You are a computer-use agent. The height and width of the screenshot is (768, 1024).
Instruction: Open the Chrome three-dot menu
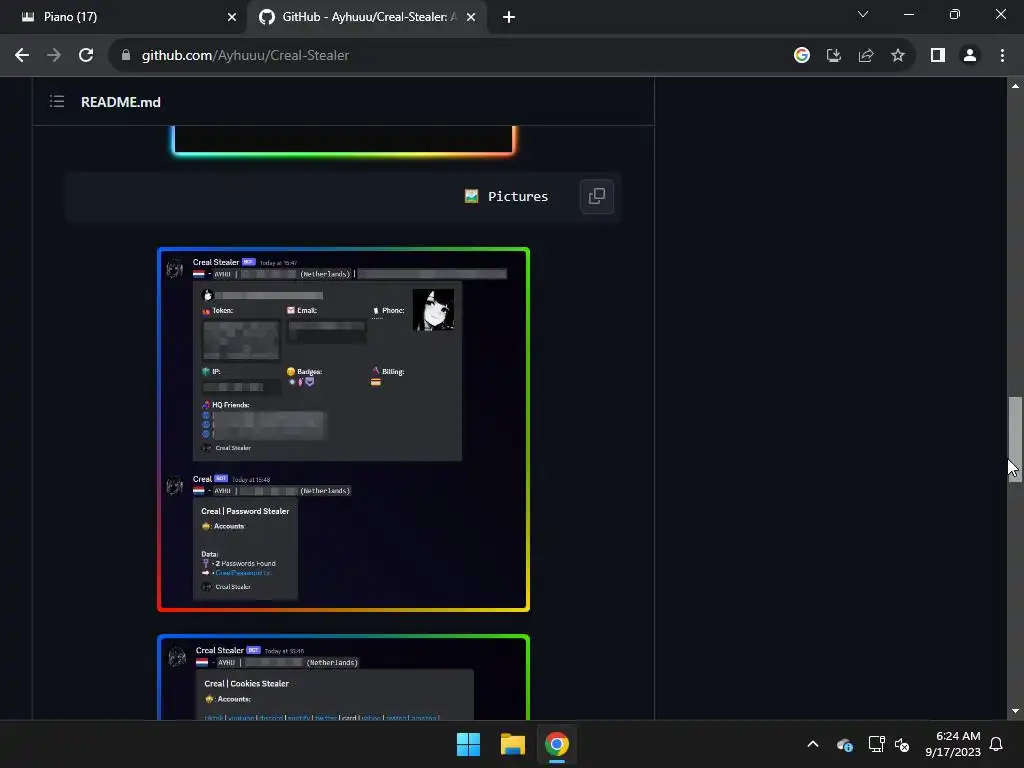tap(1002, 56)
